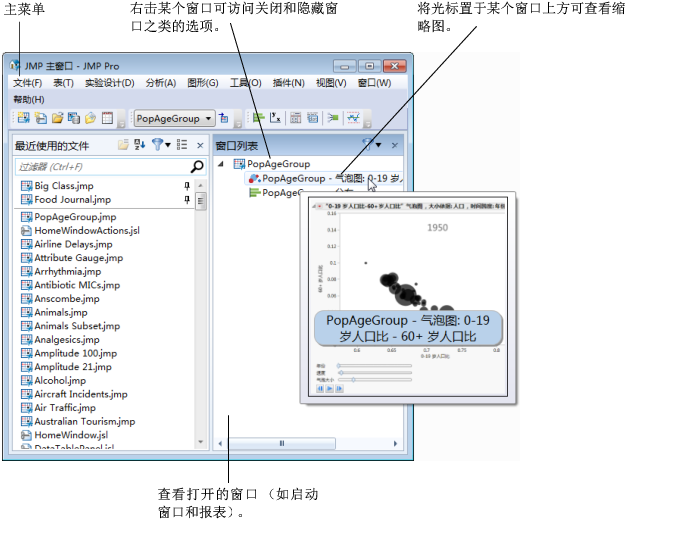Click the JMP application icon in title bar
The image size is (695, 549).
15,66
